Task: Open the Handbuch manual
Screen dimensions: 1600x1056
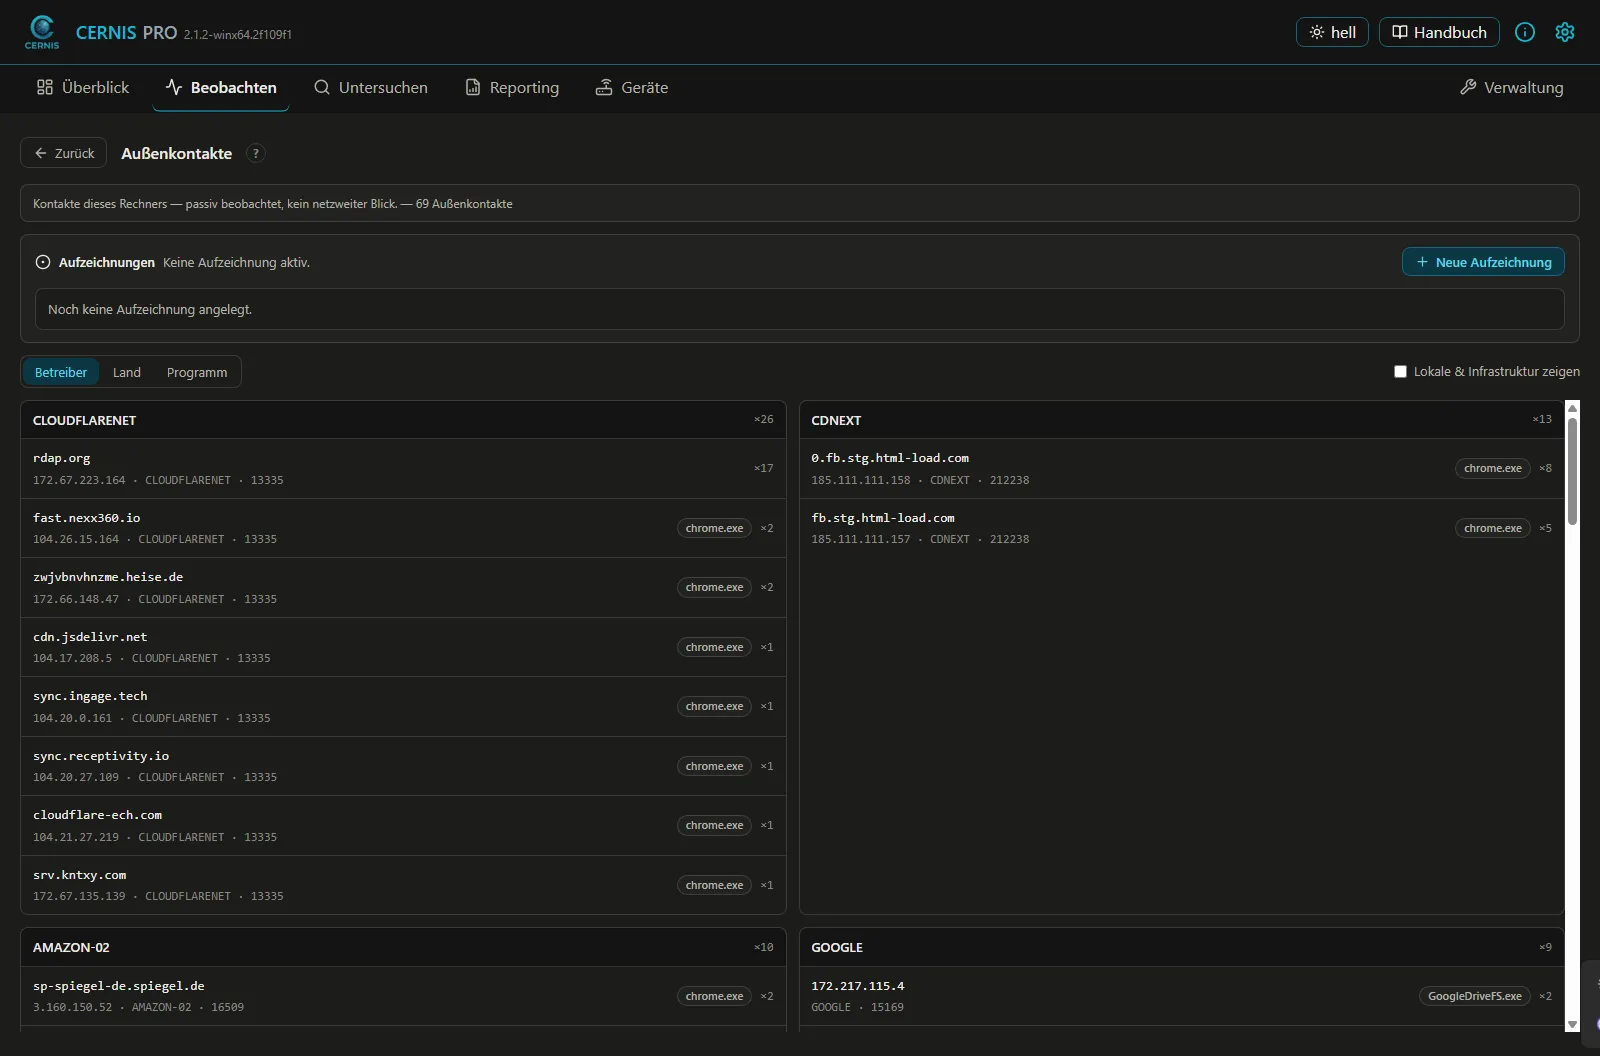Action: coord(1439,32)
